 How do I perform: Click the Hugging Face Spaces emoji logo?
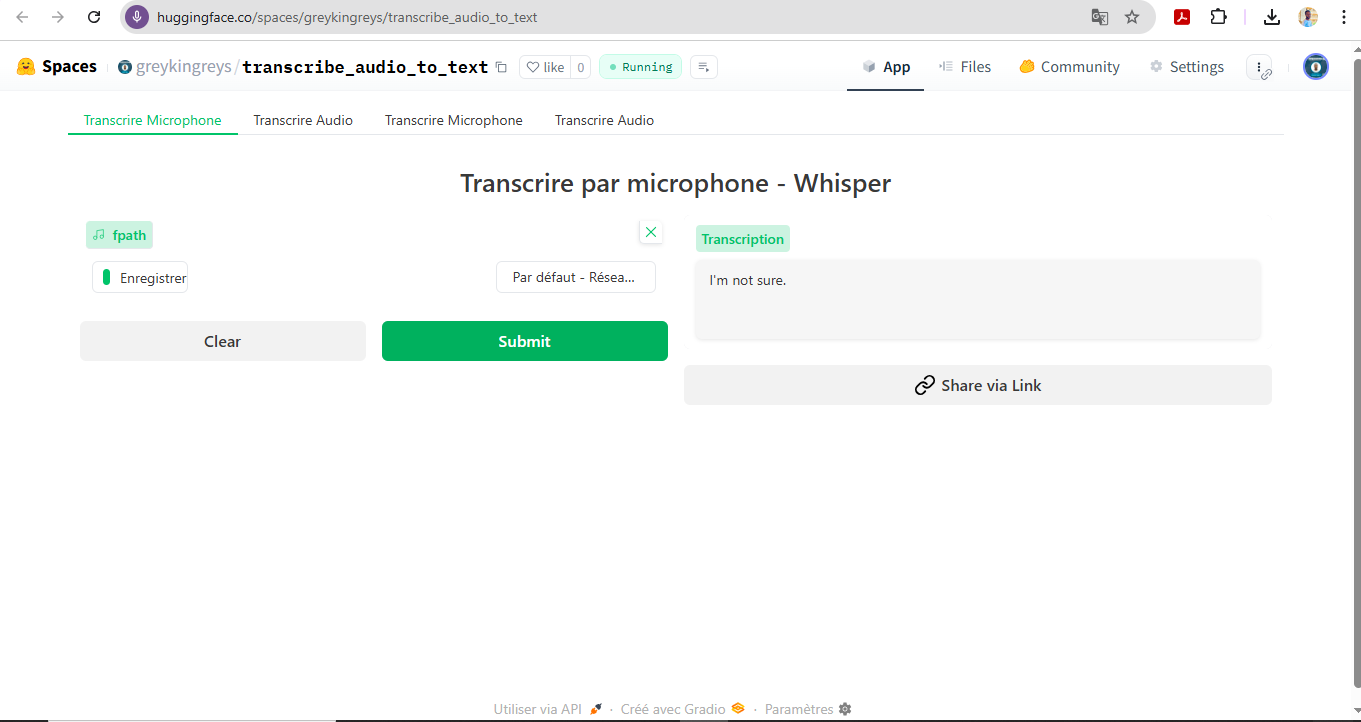pos(25,66)
